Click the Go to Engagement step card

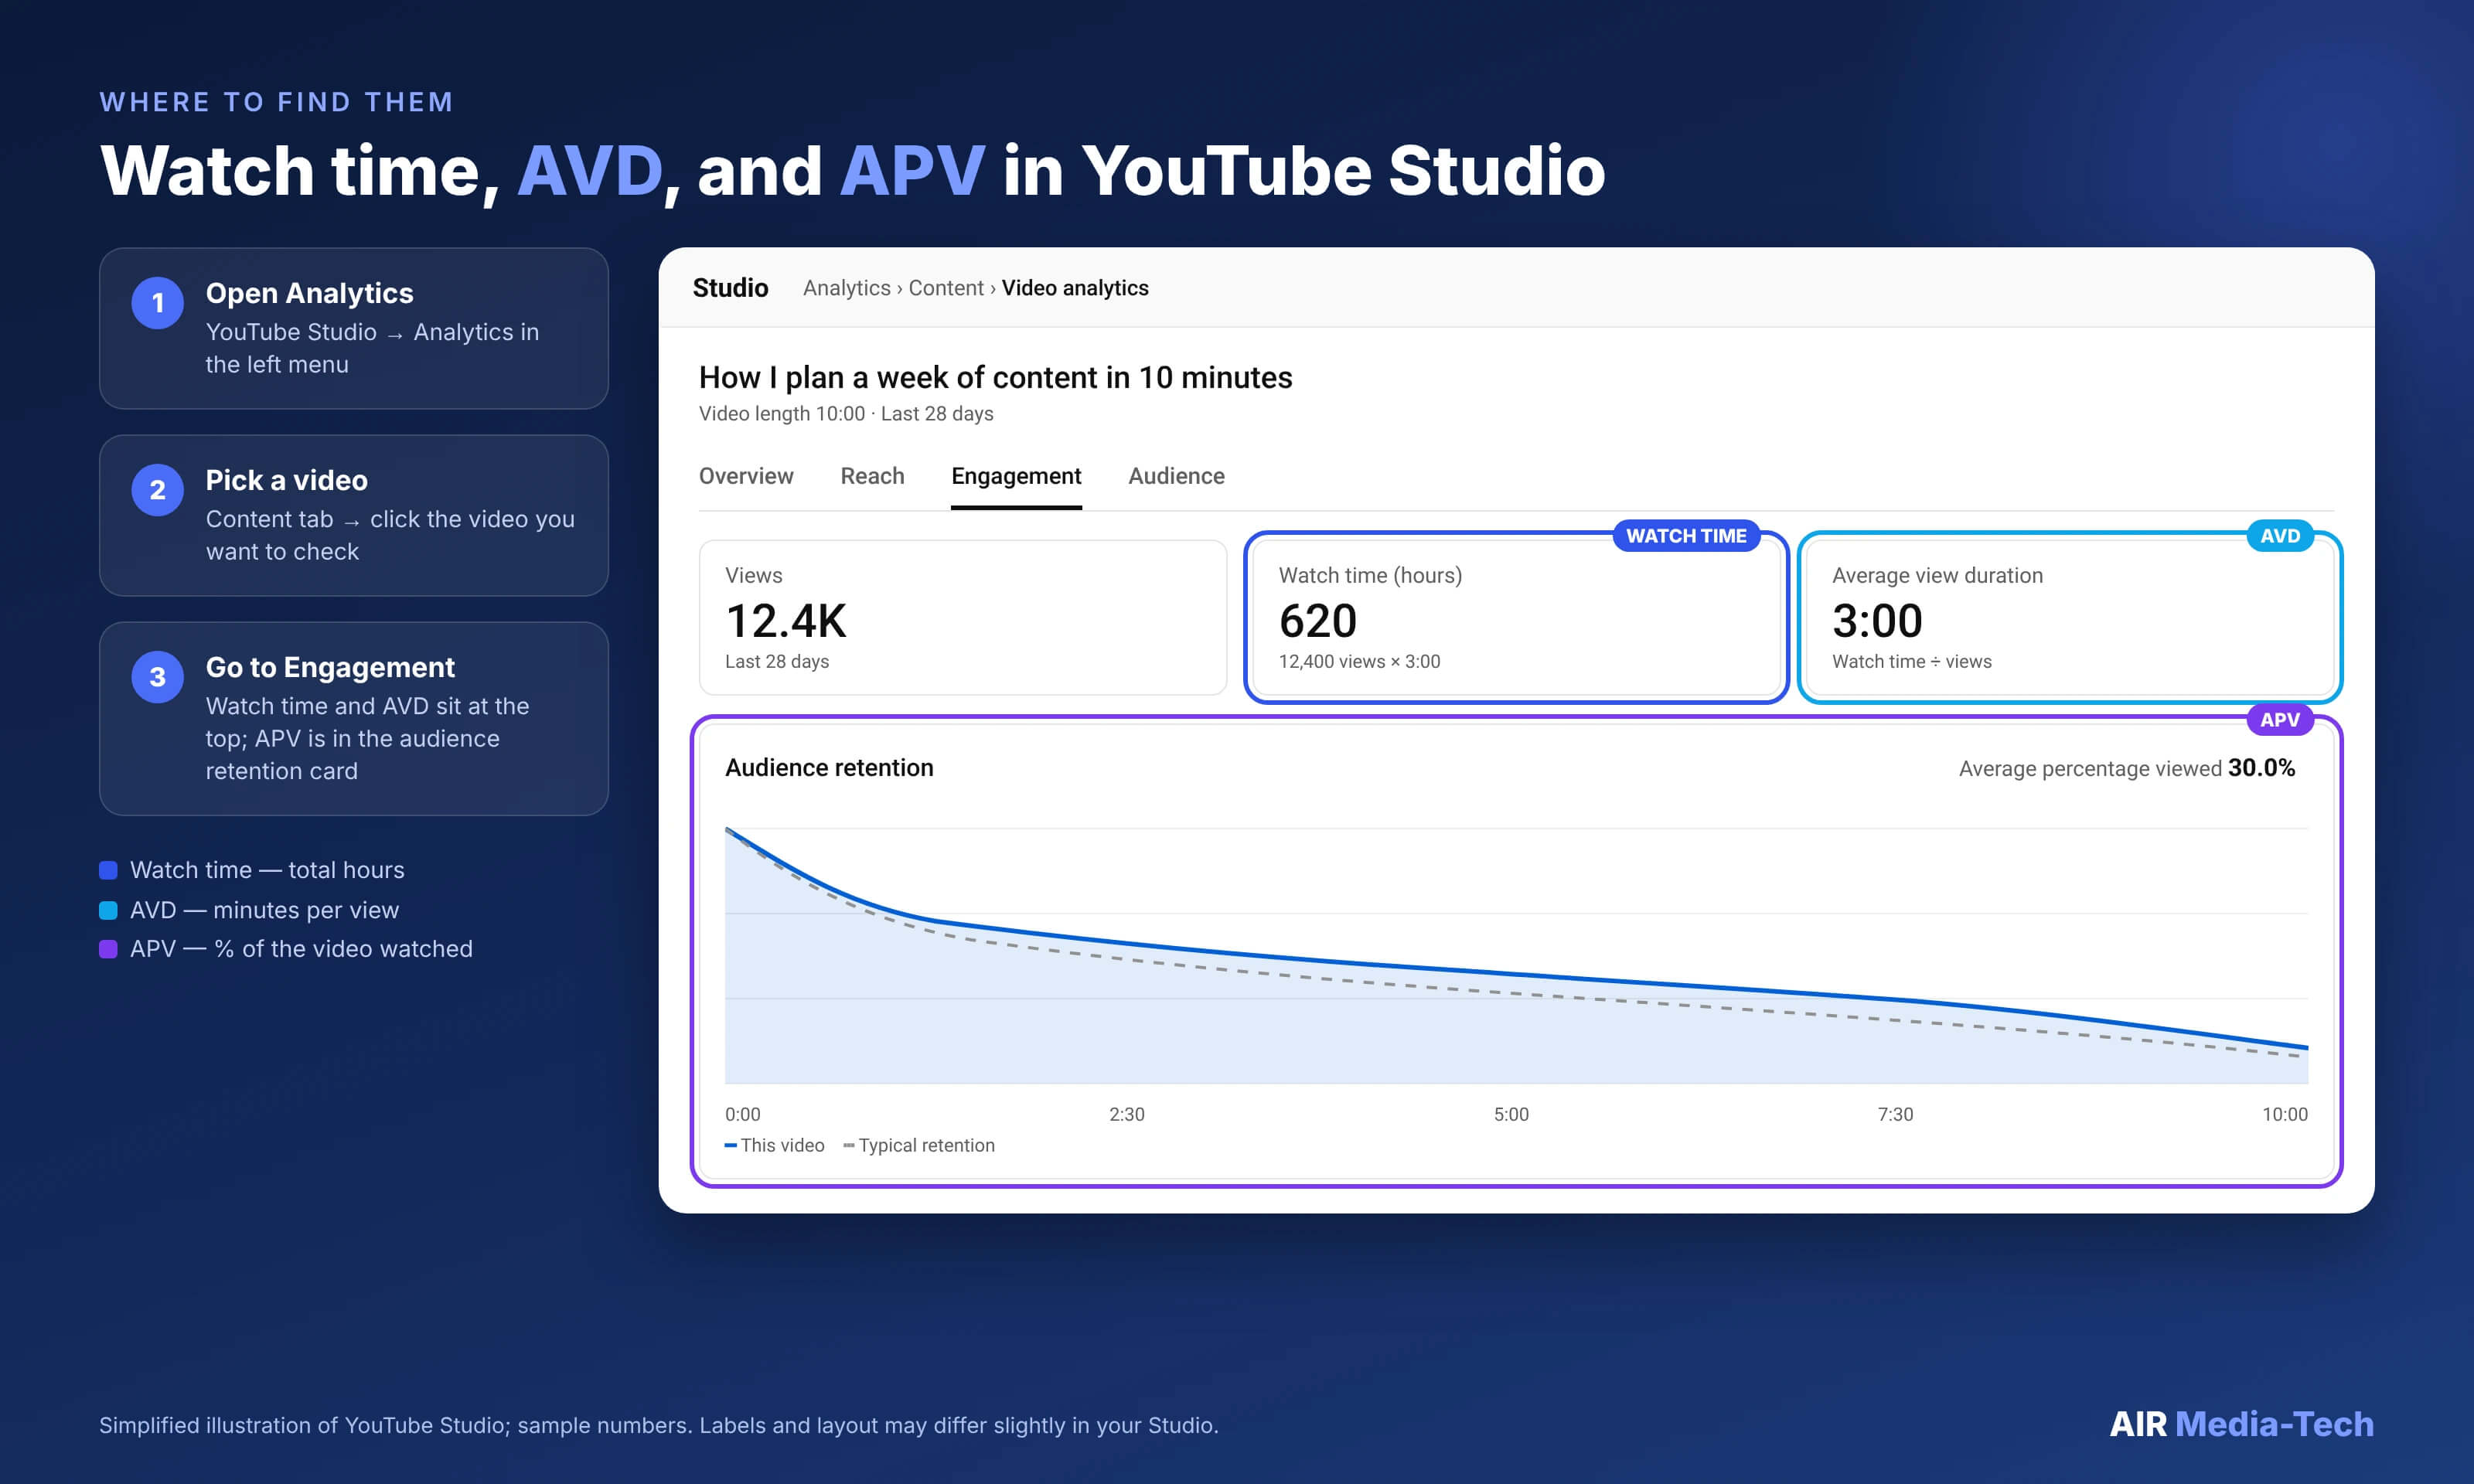[x=354, y=718]
